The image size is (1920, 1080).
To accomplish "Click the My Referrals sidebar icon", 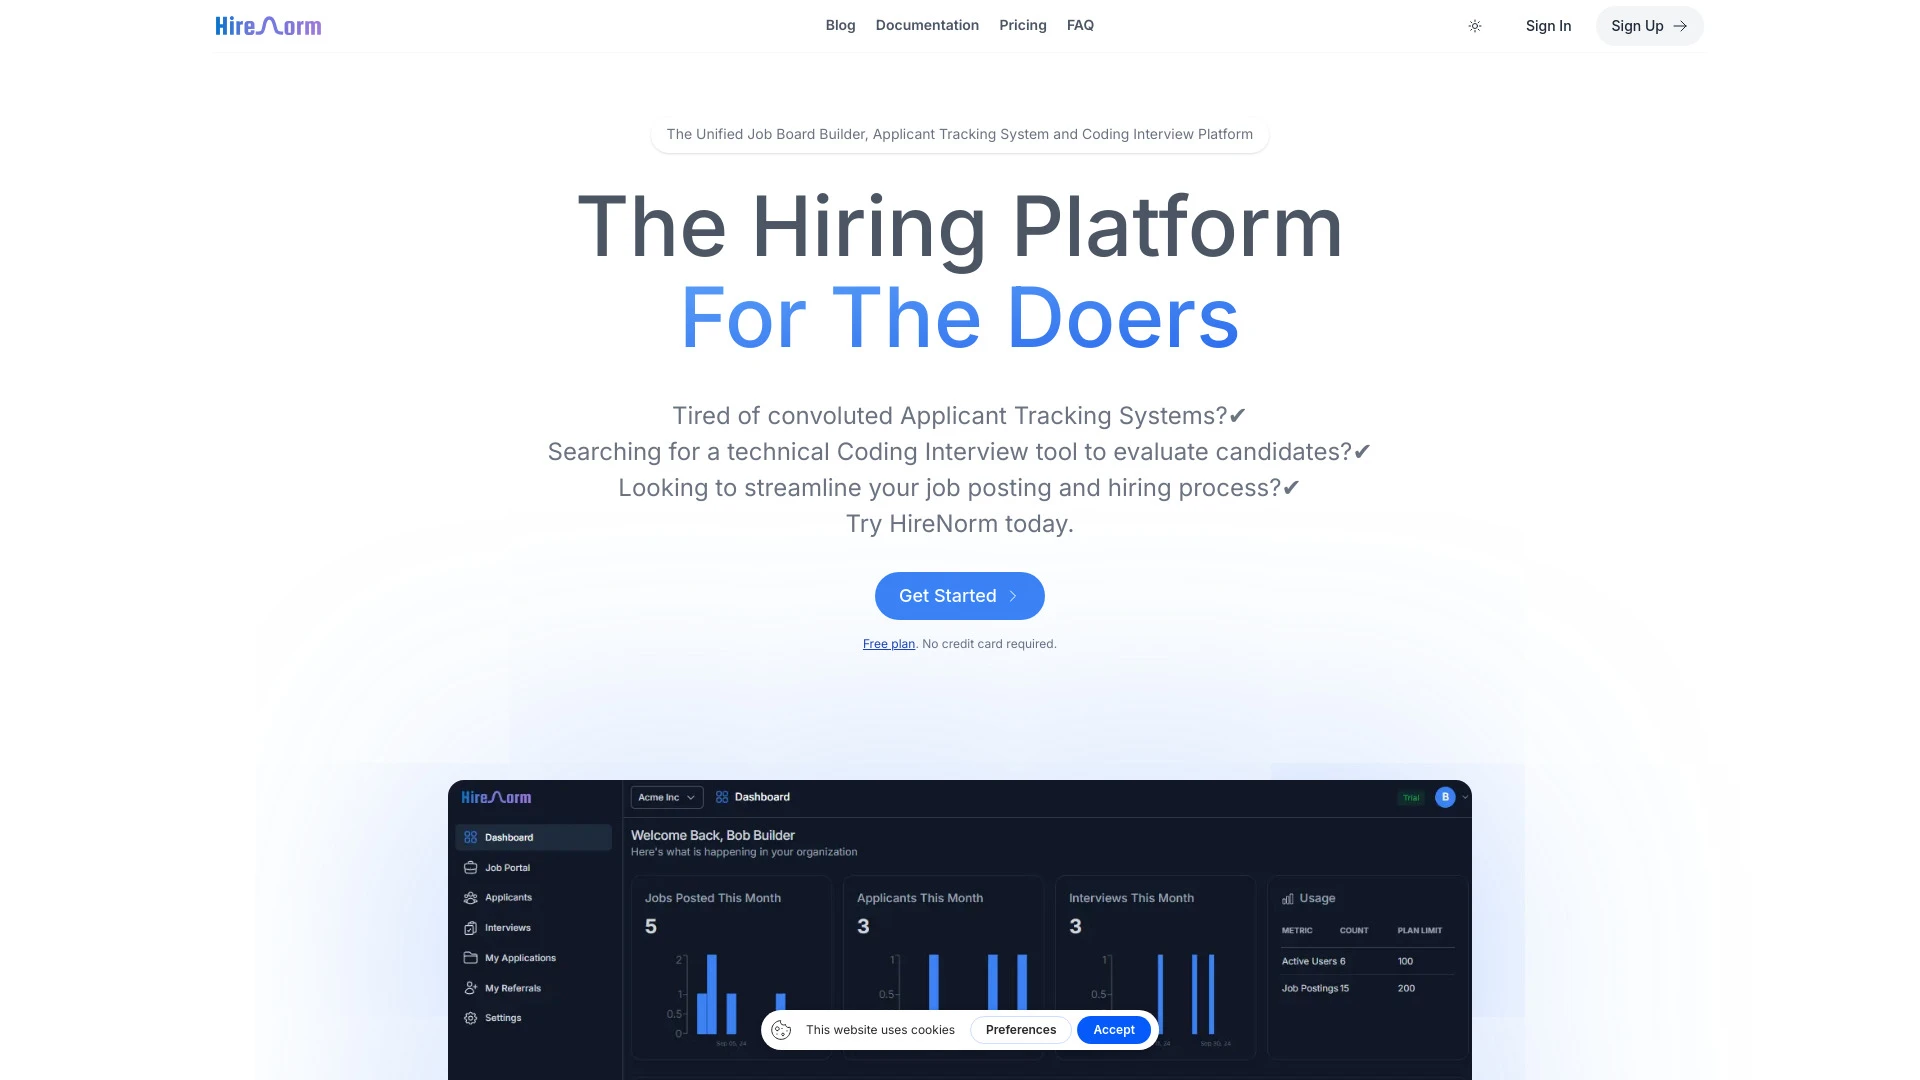I will click(471, 988).
